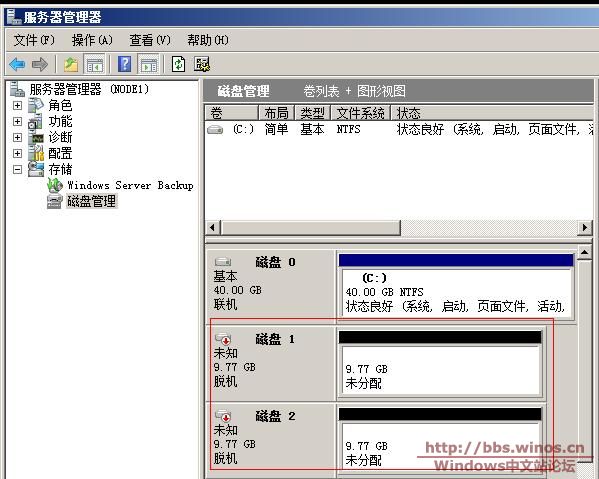
Task: Click the 文件系统 column header
Action: tap(360, 113)
